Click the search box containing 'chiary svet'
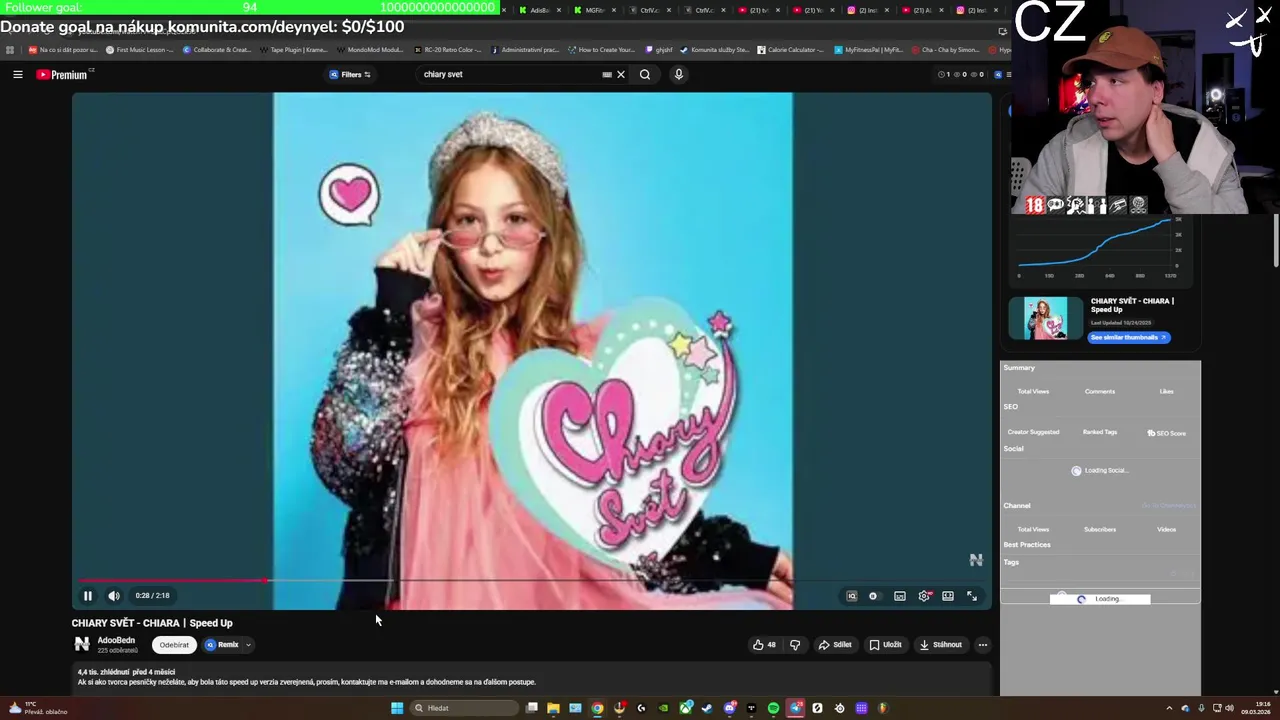Screen dimensions: 1280x720 pyautogui.click(x=510, y=74)
